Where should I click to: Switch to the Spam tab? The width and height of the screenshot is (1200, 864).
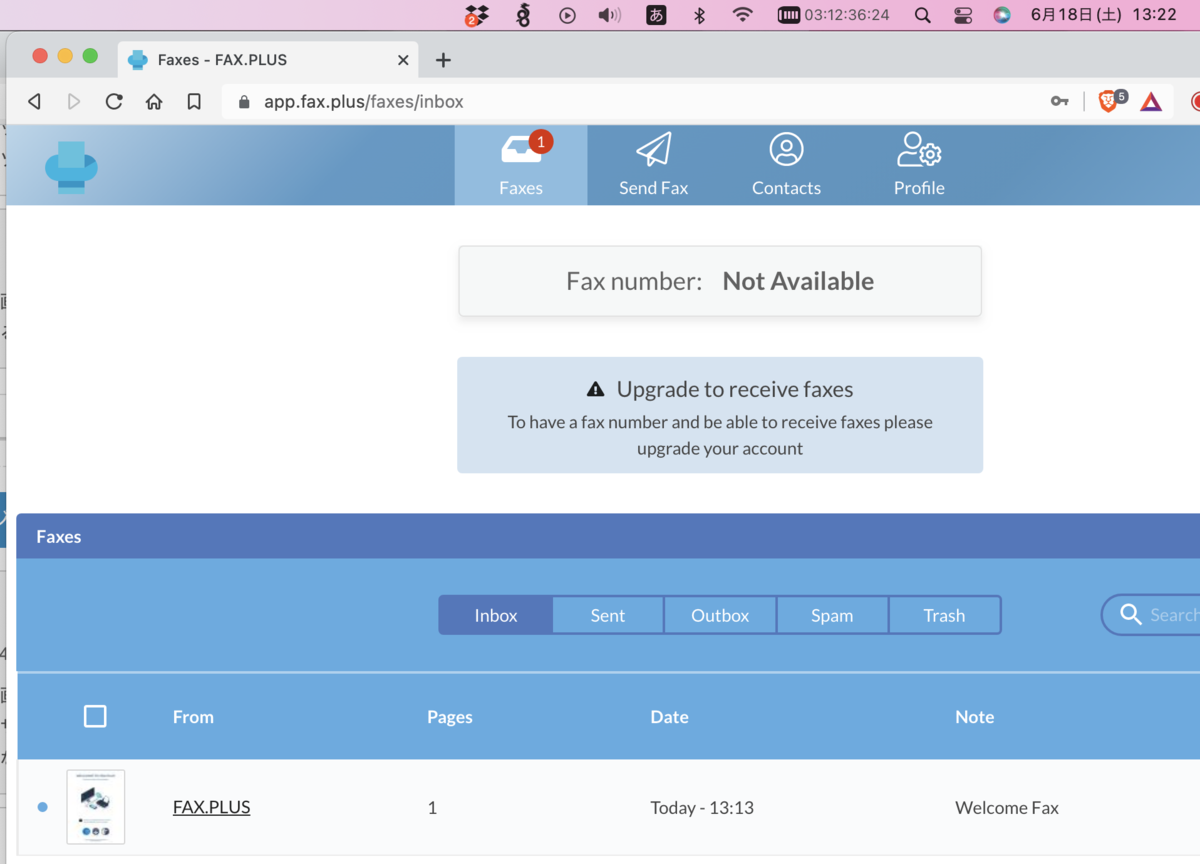[x=832, y=615]
